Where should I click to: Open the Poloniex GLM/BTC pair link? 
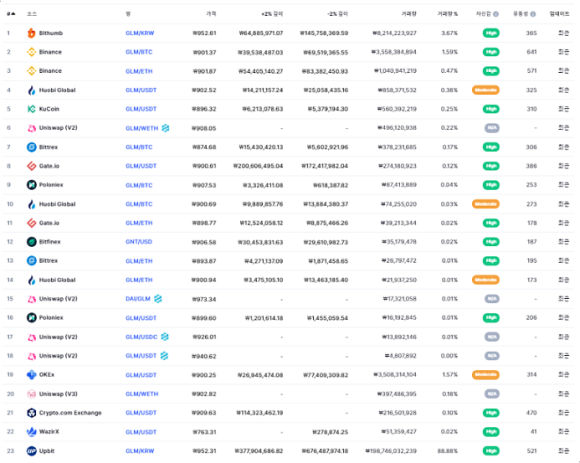139,185
